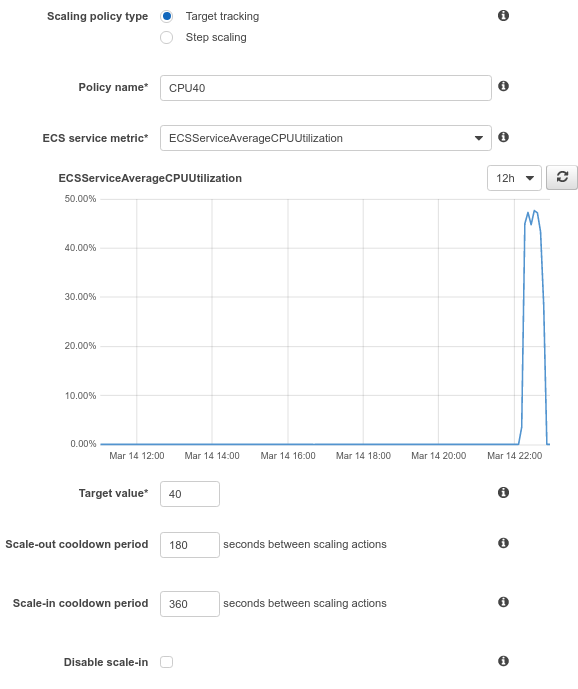Refresh the CPU utilization graph

pos(562,178)
